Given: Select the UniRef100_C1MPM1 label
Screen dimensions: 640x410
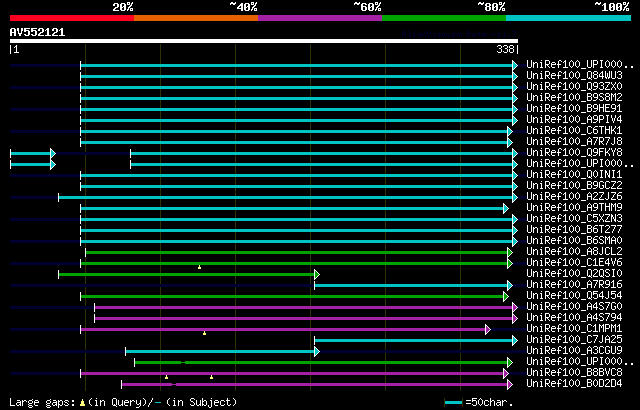Looking at the screenshot, I should [x=574, y=329].
